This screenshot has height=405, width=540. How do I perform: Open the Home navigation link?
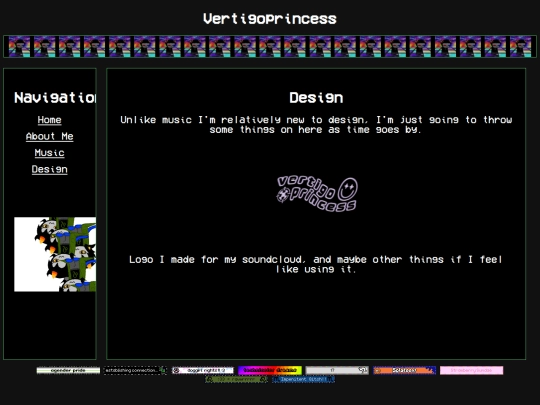click(x=49, y=120)
